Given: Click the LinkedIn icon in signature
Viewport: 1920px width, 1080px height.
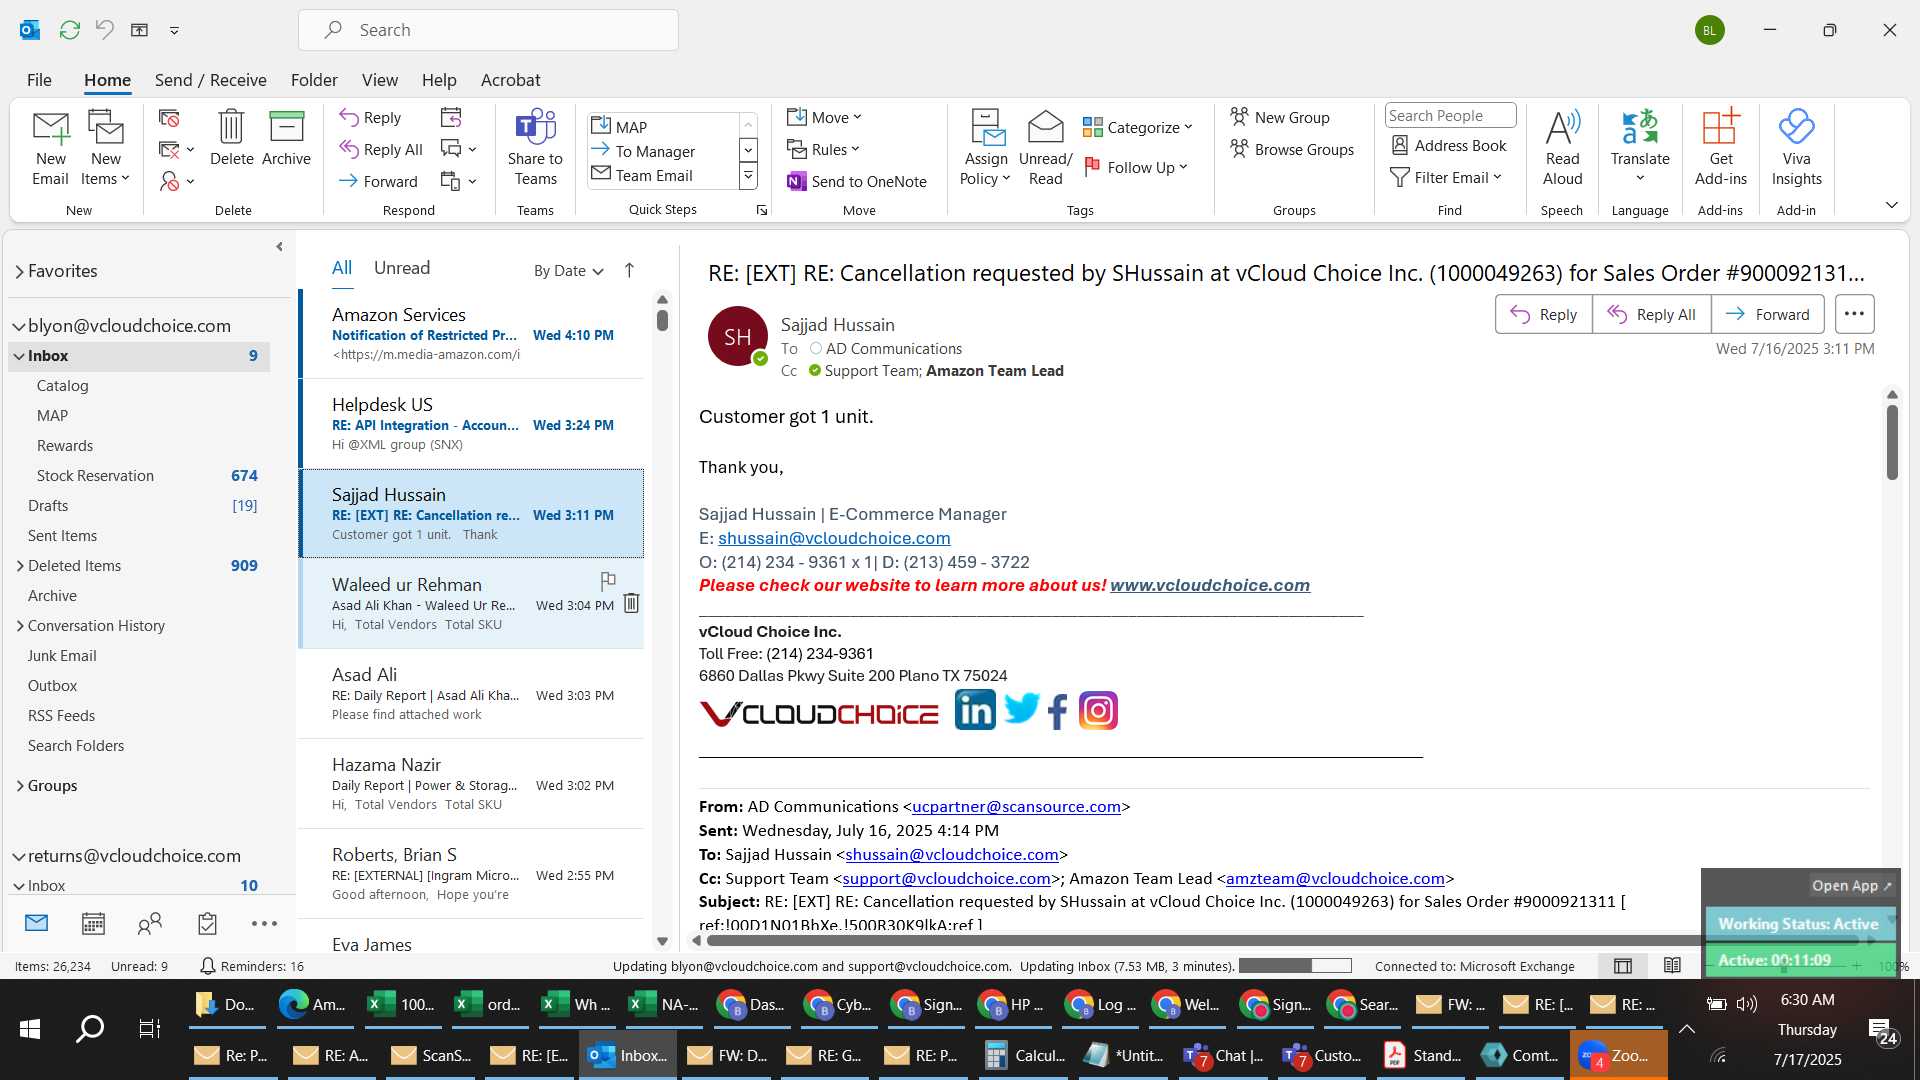Looking at the screenshot, I should pos(975,710).
